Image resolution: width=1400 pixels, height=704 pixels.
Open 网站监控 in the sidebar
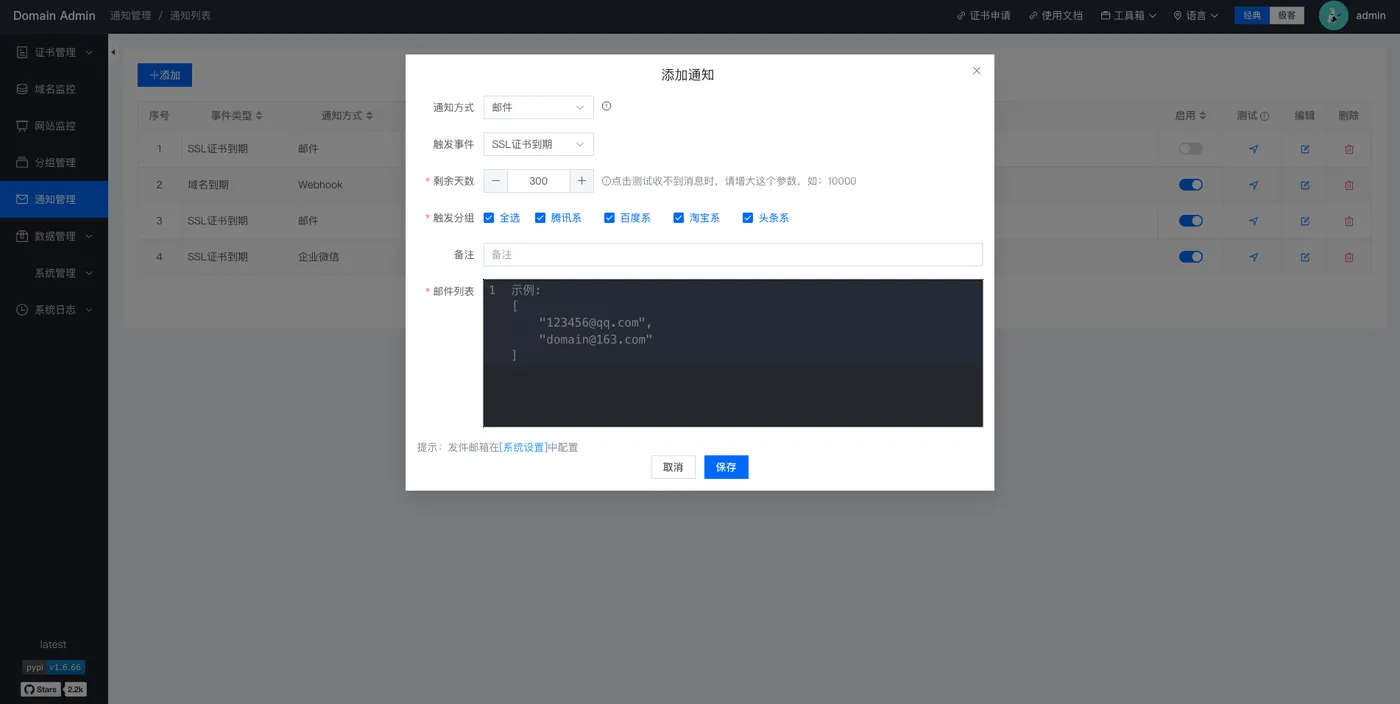coord(54,126)
